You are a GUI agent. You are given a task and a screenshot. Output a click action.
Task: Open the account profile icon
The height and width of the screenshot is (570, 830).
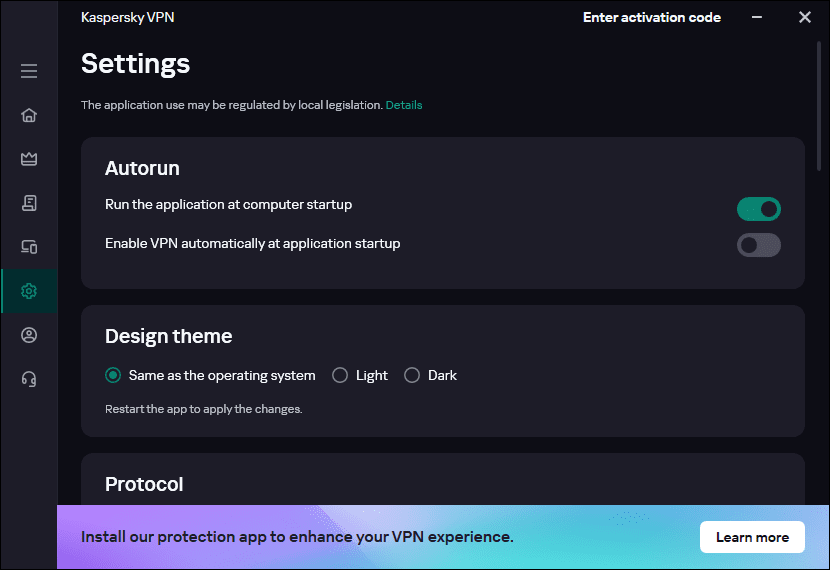[29, 335]
